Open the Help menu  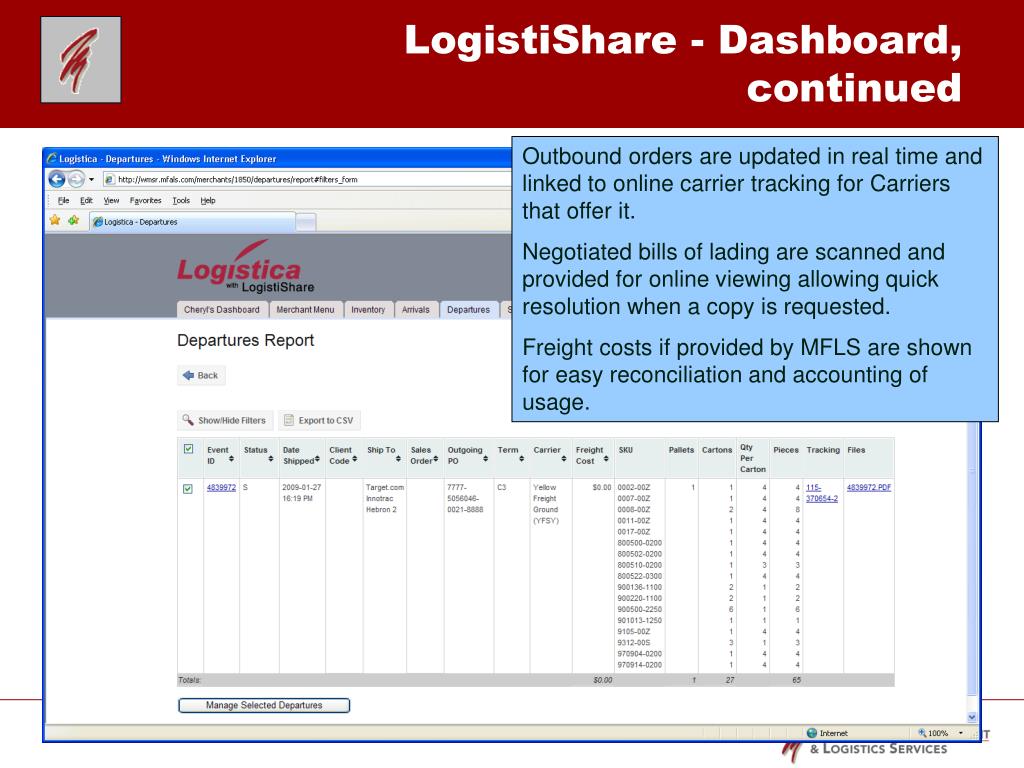coord(208,200)
